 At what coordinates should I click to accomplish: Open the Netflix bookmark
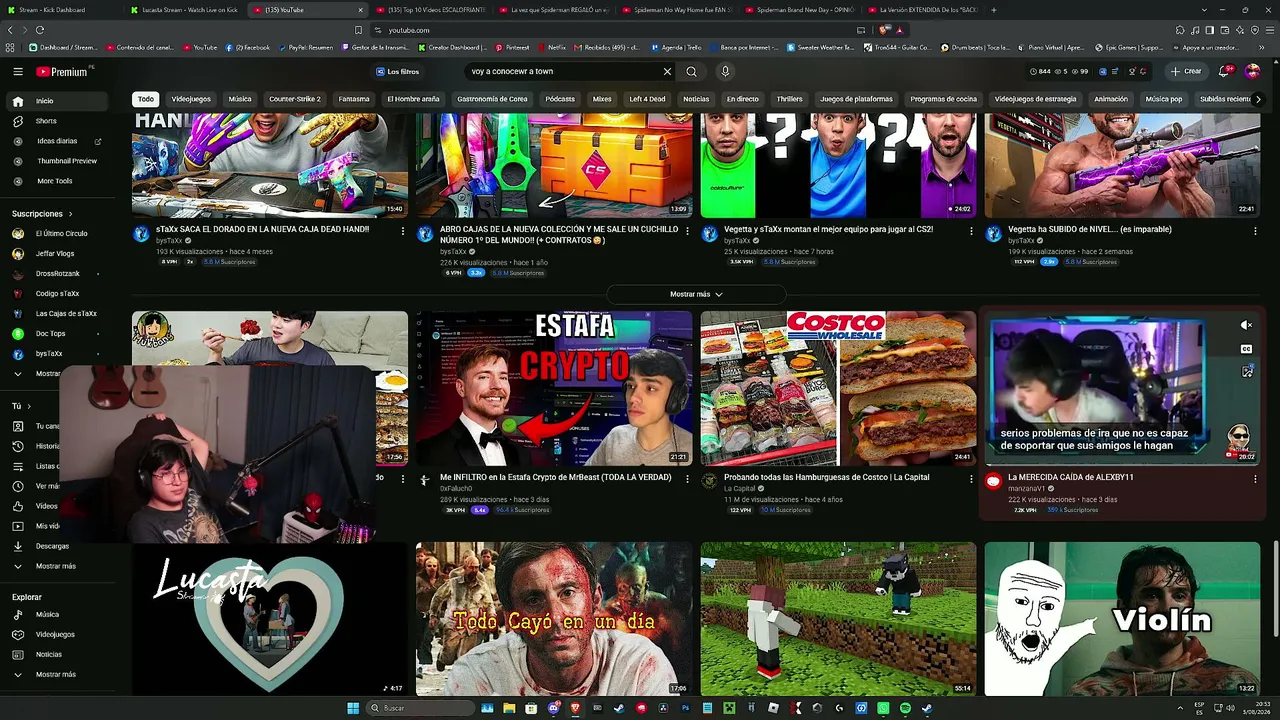[551, 47]
